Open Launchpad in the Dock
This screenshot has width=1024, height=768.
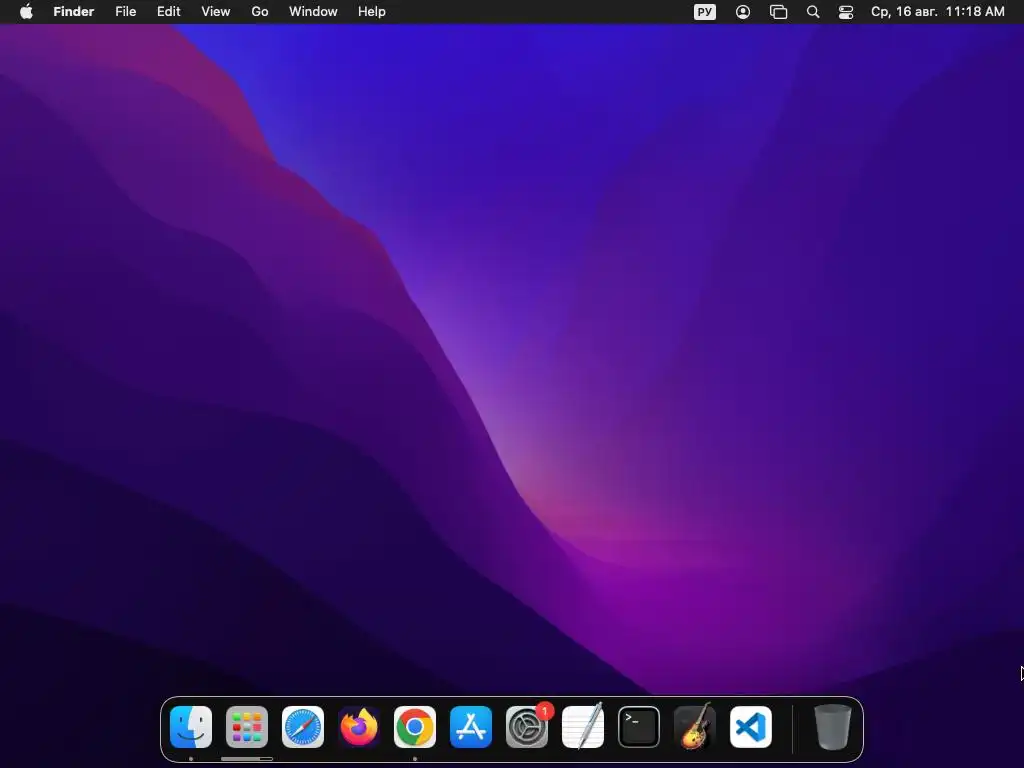pos(247,727)
